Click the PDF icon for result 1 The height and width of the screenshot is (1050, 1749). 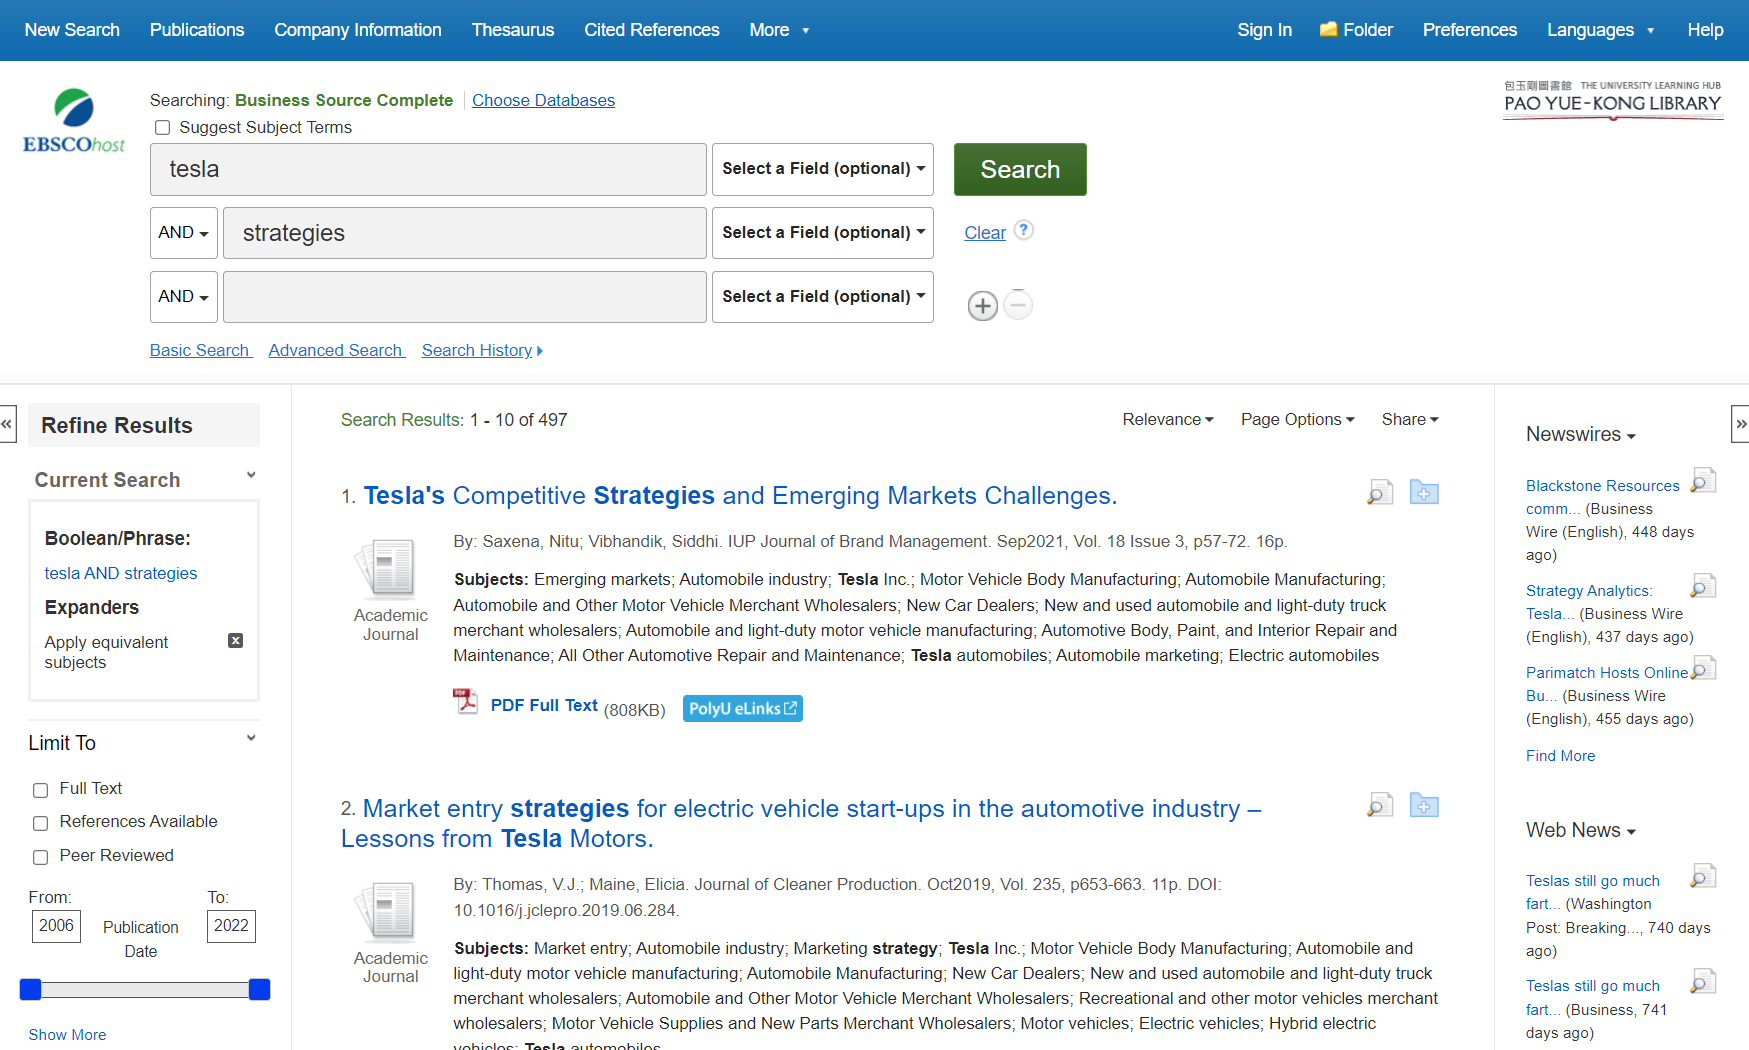point(466,701)
